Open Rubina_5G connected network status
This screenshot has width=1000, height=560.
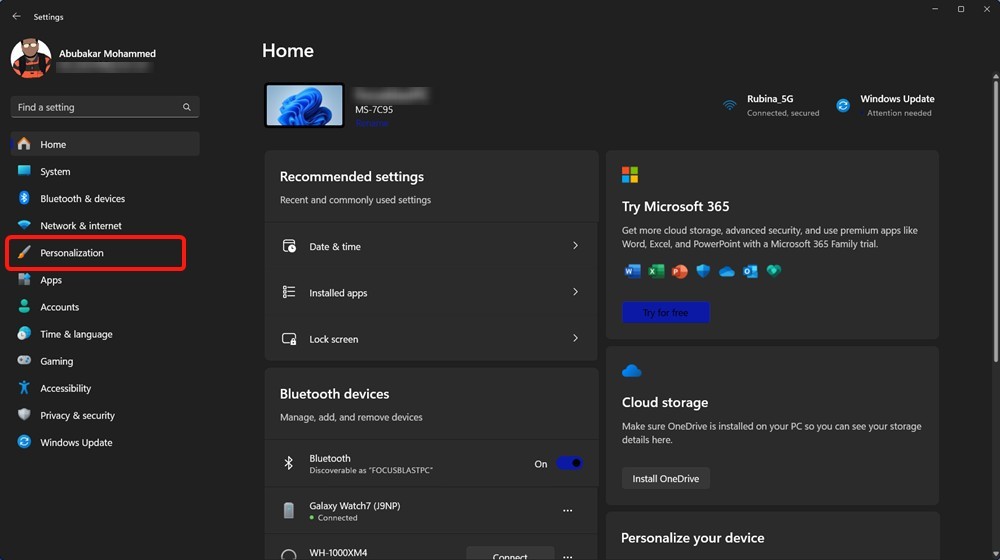coord(771,105)
